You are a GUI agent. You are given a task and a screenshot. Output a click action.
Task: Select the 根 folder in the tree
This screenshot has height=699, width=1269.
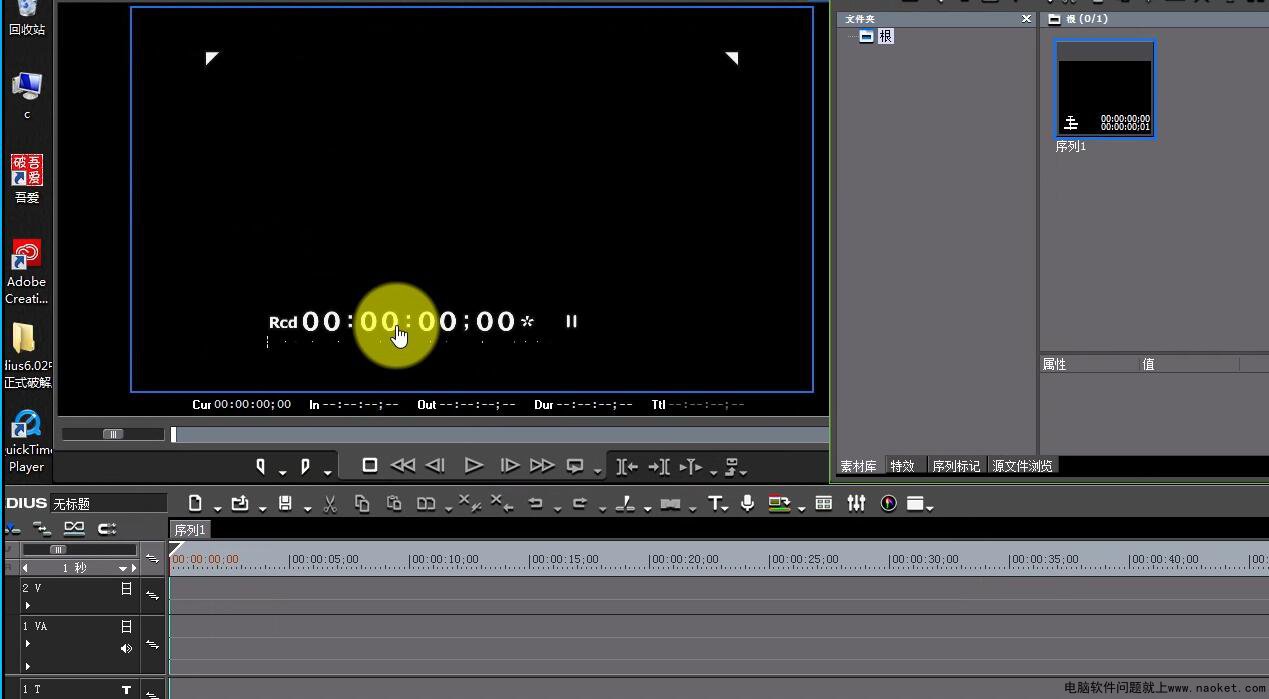886,36
